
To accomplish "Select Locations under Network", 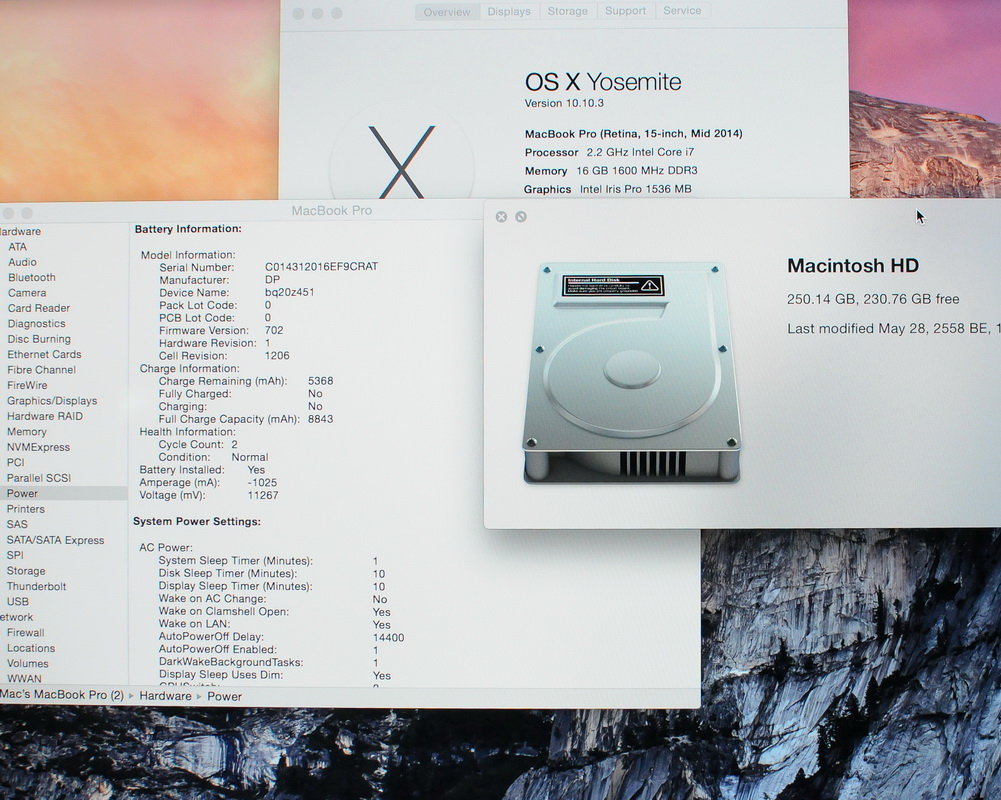I will click(31, 648).
